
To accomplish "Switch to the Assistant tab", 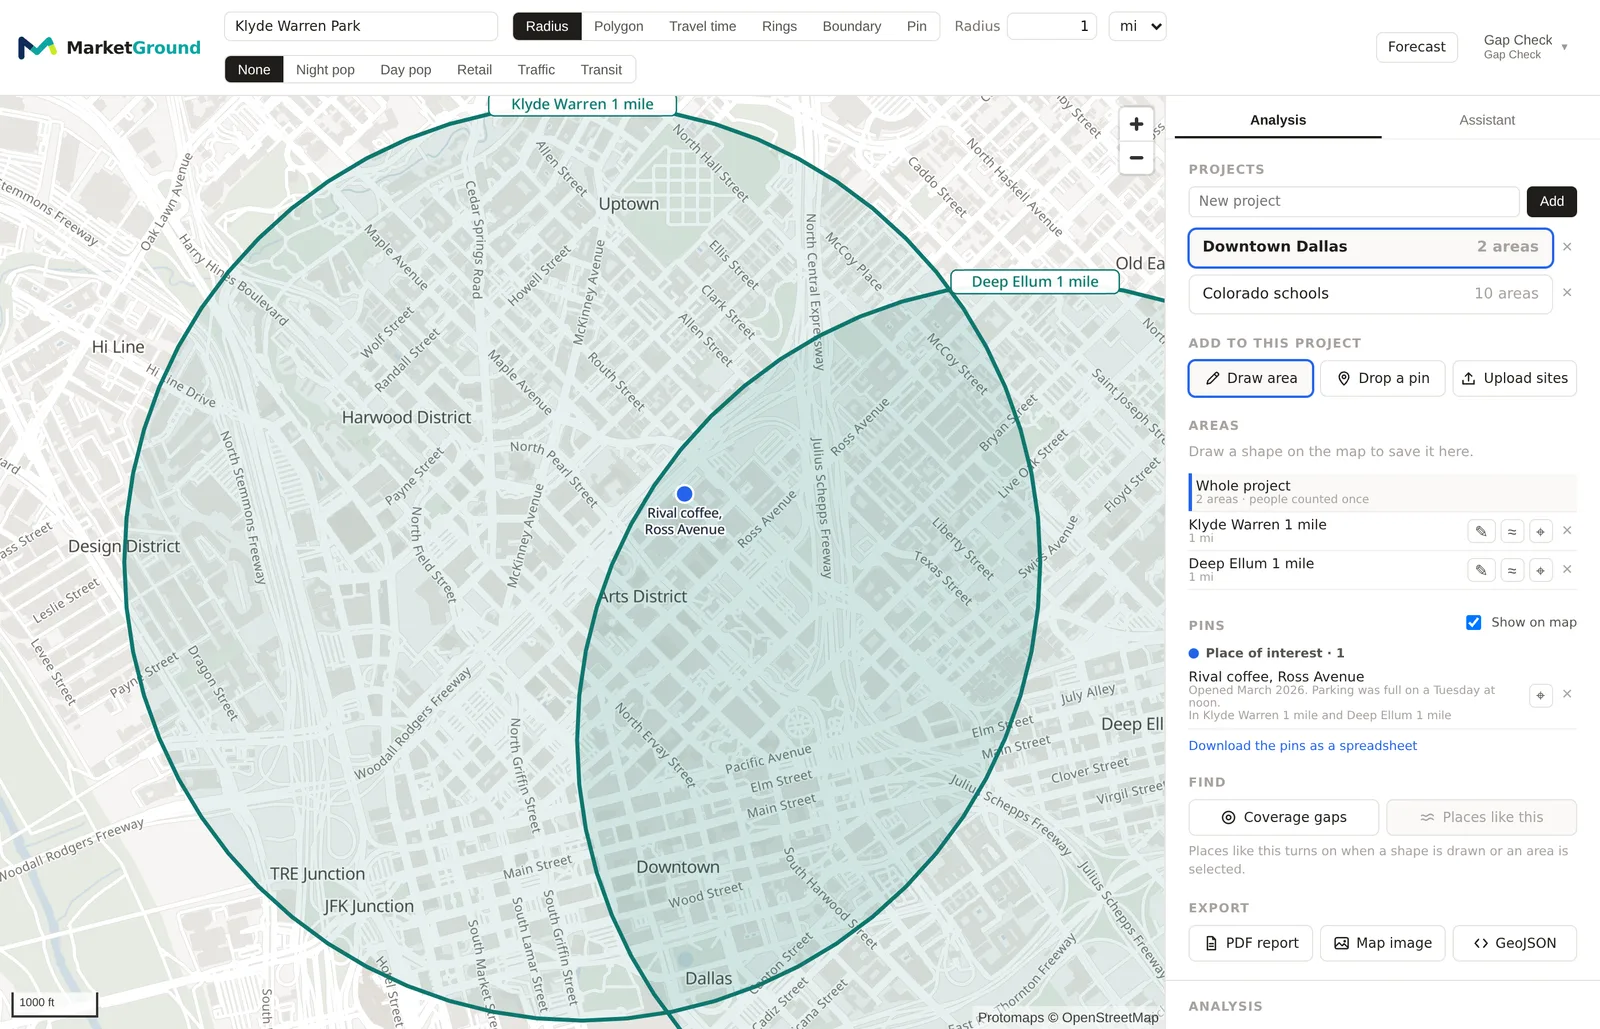I will 1487,120.
